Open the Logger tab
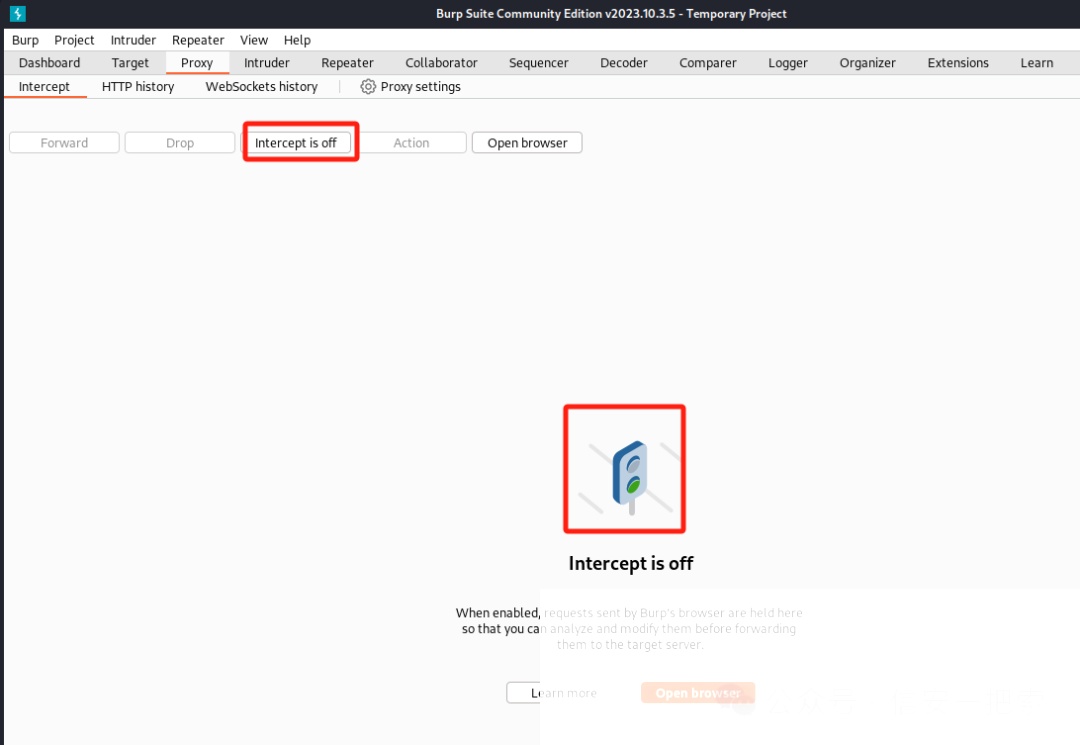 click(x=788, y=63)
